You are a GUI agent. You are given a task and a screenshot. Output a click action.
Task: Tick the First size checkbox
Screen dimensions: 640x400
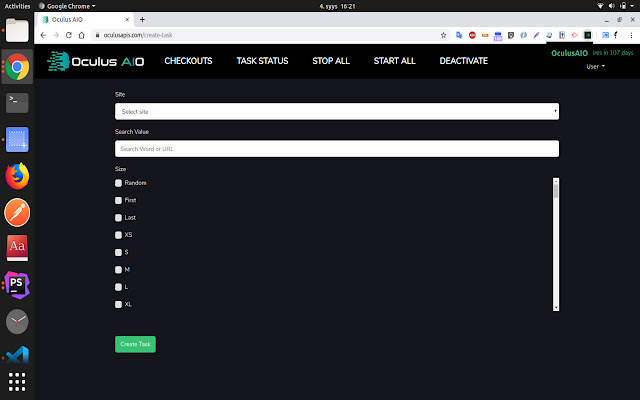pyautogui.click(x=118, y=200)
